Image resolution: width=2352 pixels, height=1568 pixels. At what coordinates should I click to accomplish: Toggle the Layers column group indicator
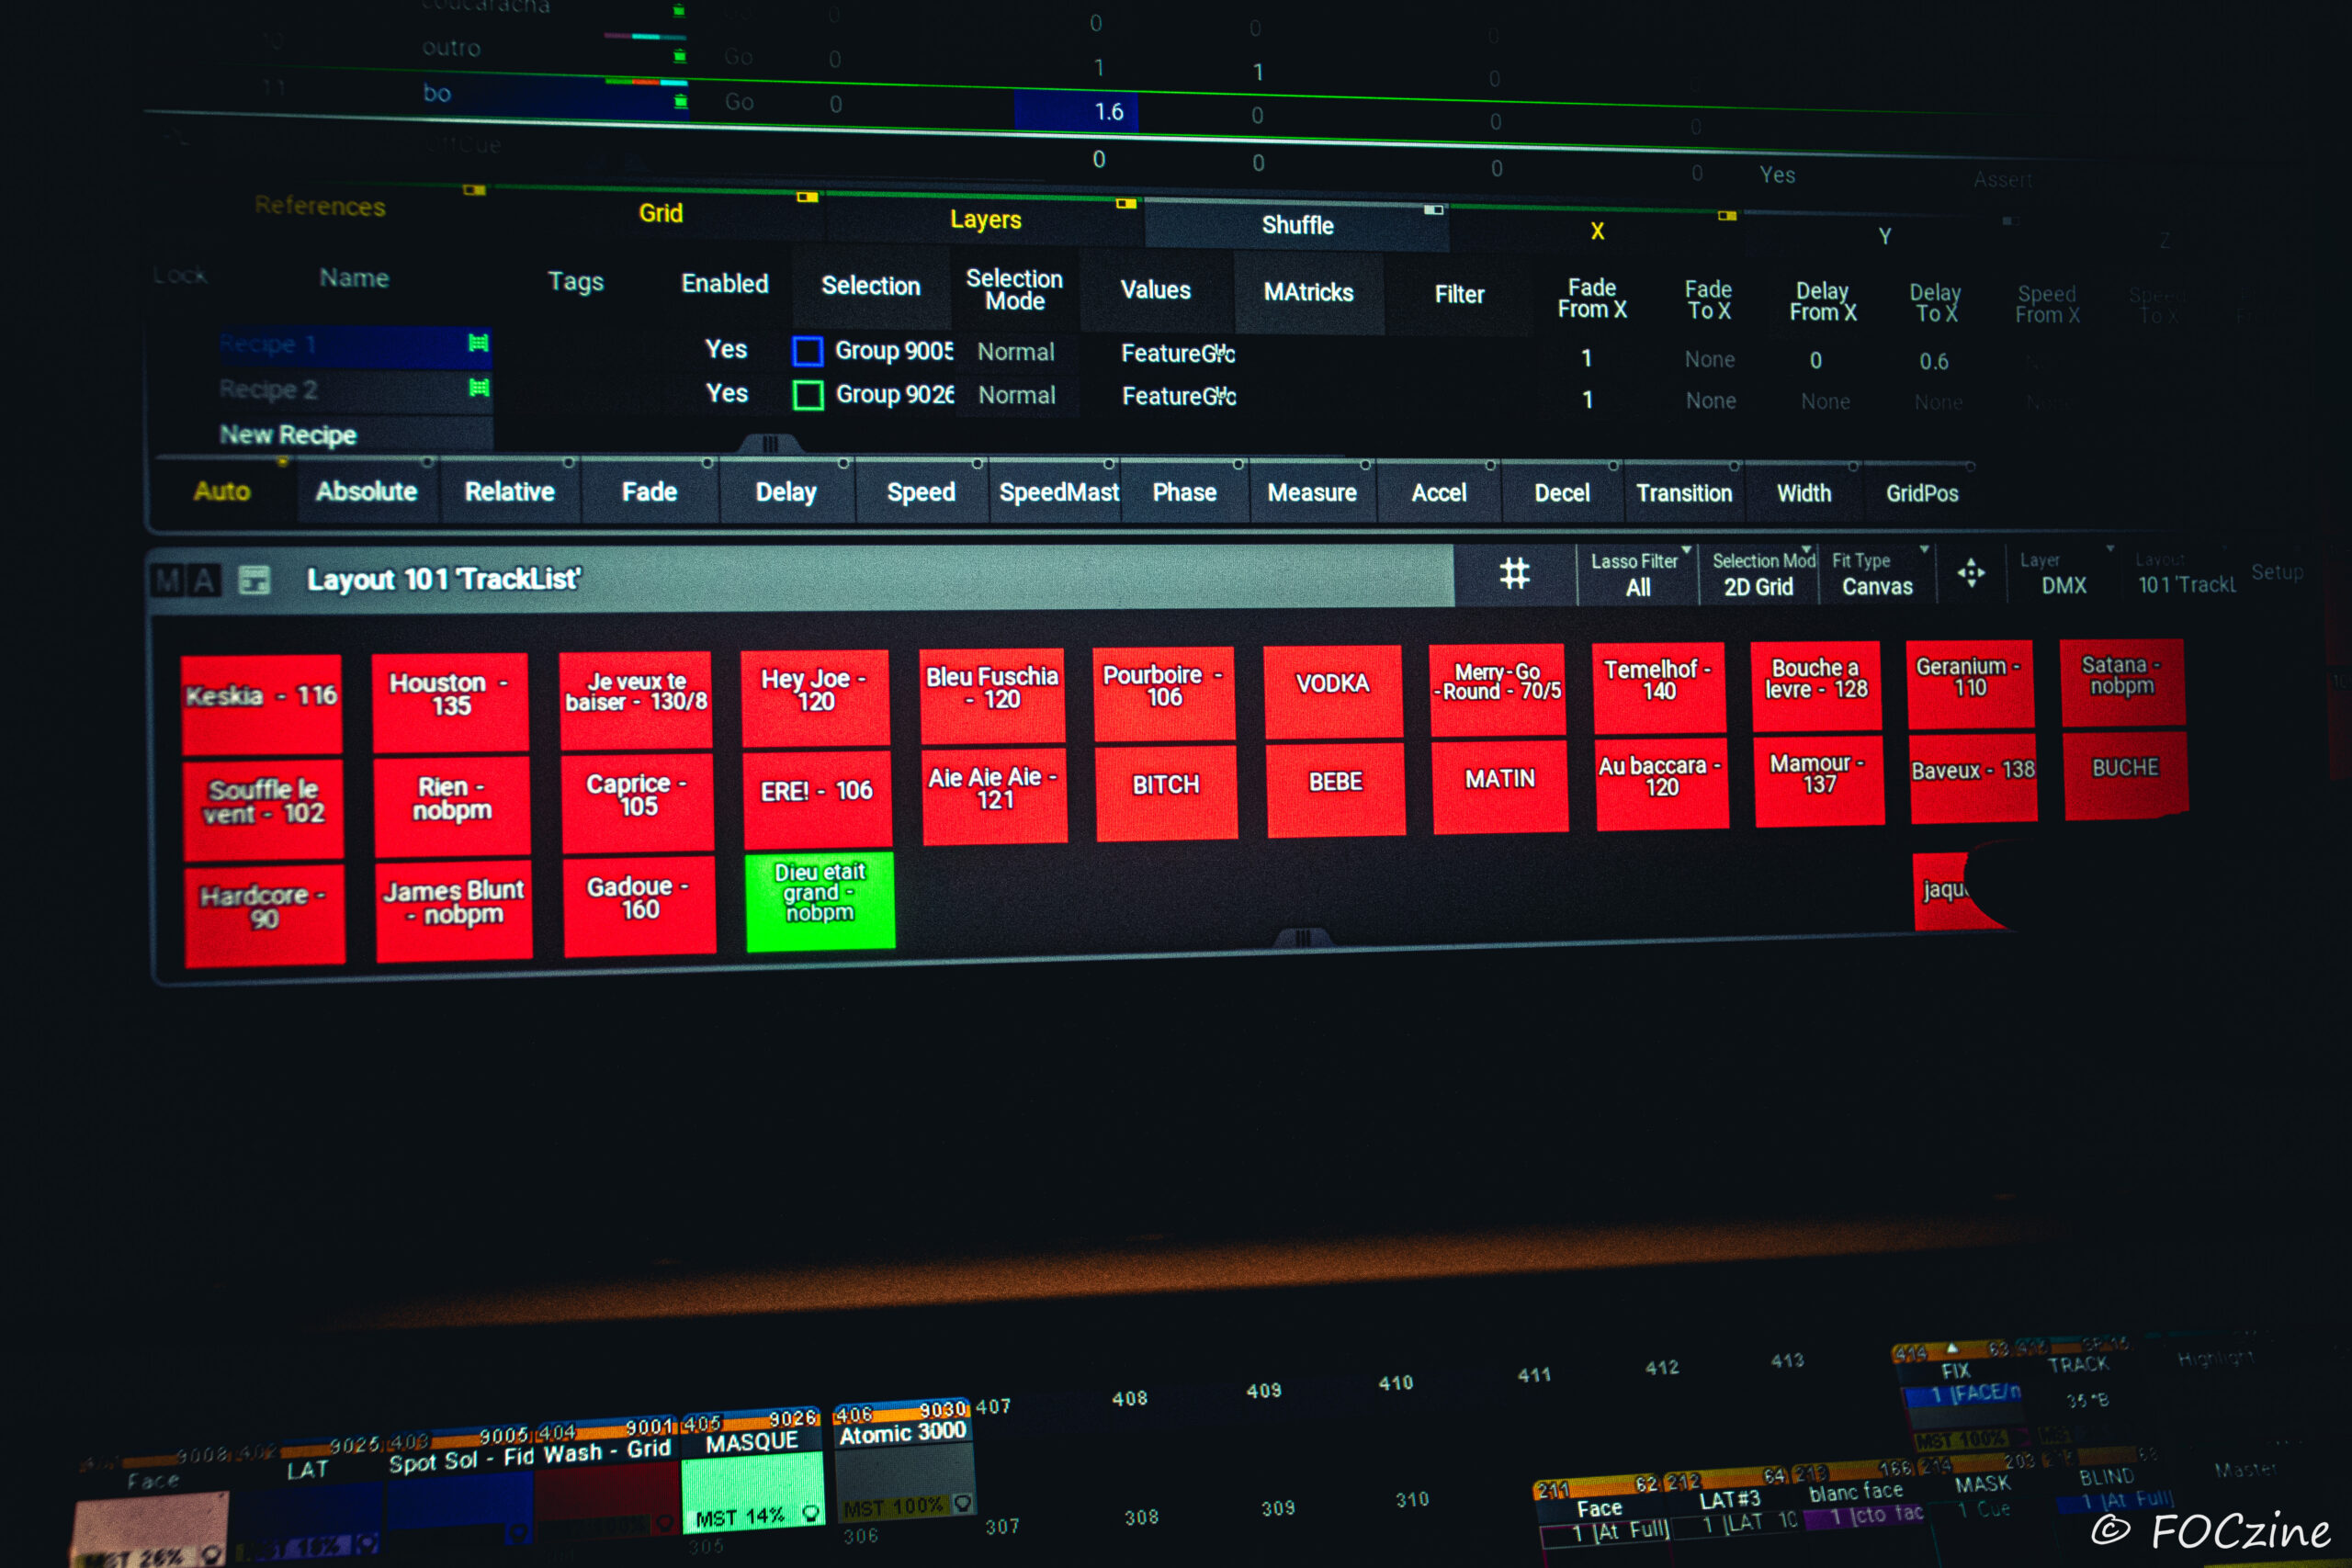pos(1126,204)
